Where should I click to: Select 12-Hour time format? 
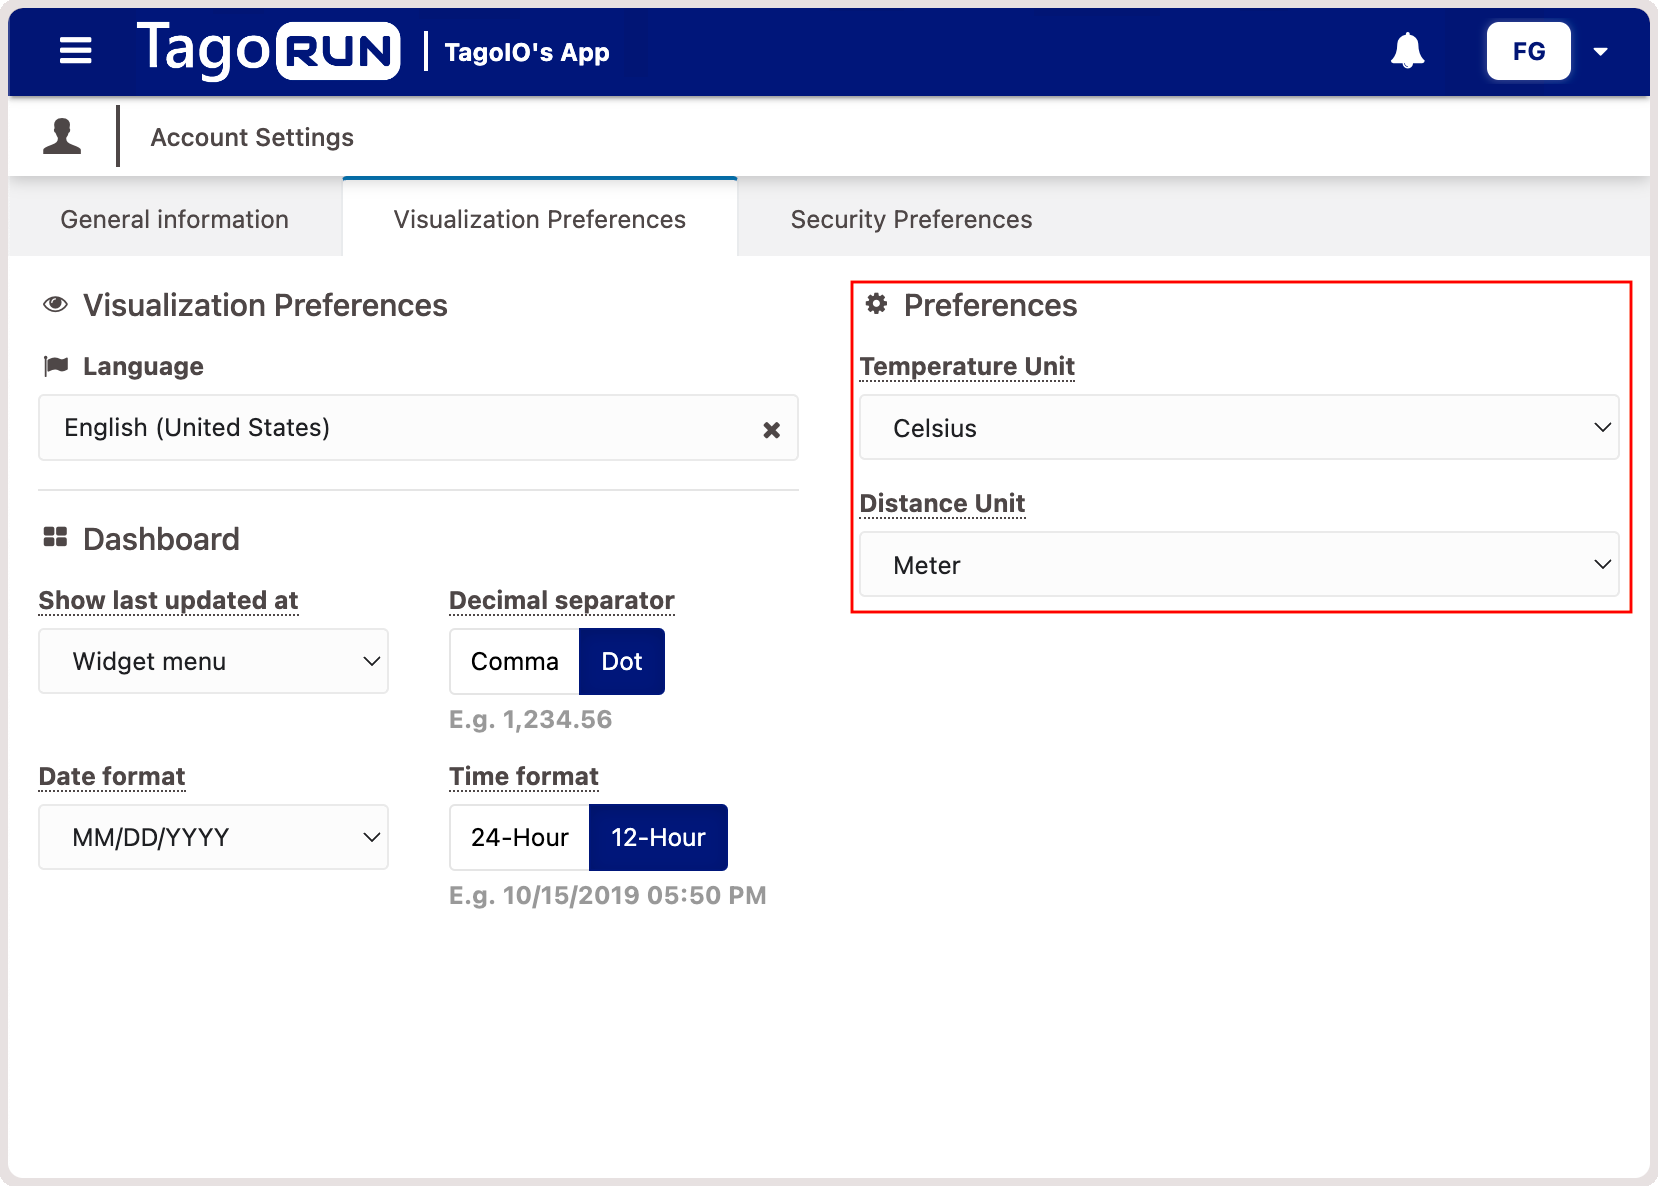pos(658,837)
